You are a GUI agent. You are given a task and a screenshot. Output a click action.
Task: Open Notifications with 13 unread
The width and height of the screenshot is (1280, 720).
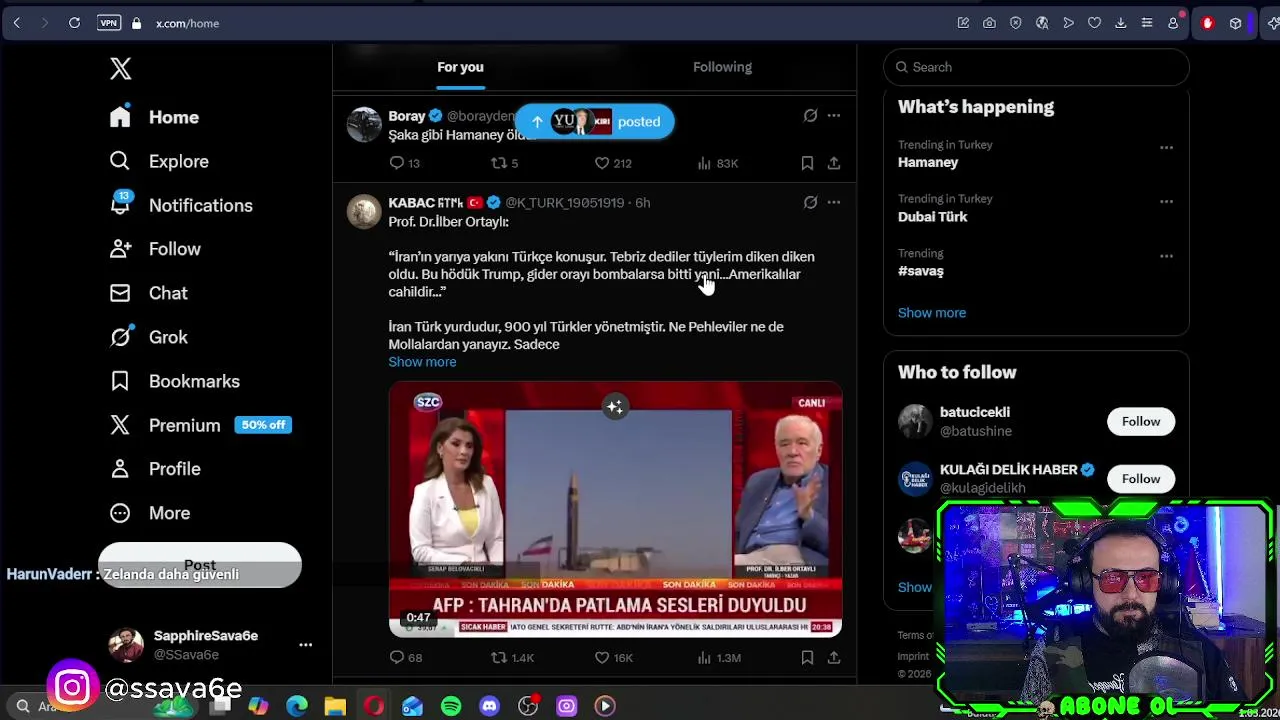click(x=181, y=205)
